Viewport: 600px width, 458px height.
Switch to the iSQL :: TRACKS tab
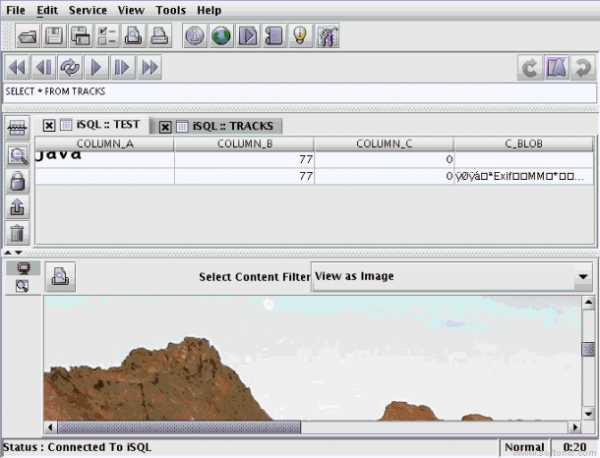click(x=232, y=126)
